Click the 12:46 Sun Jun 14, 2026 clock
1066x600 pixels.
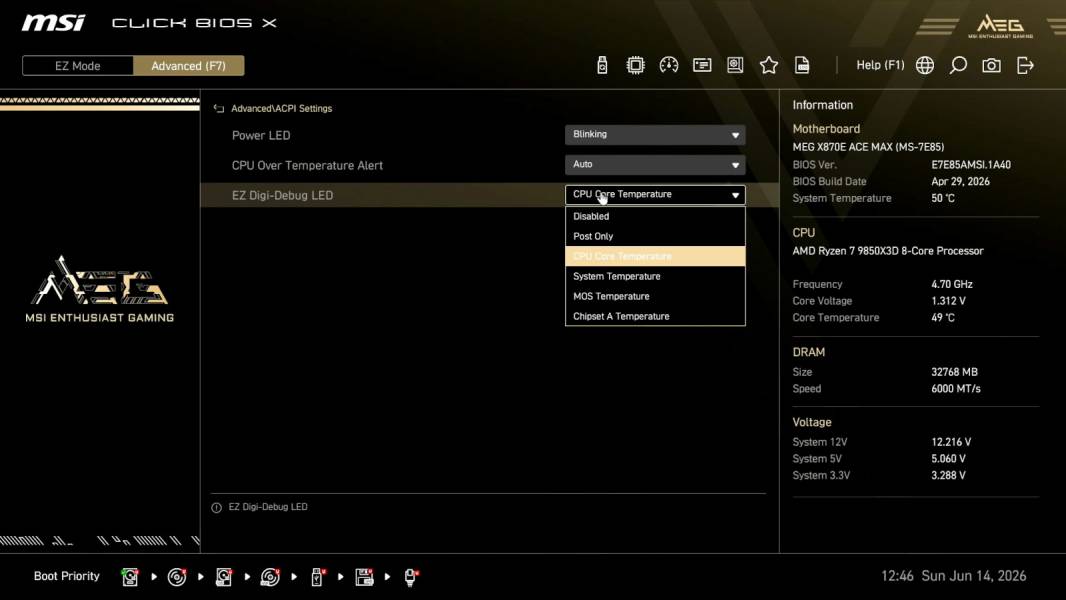pos(954,576)
